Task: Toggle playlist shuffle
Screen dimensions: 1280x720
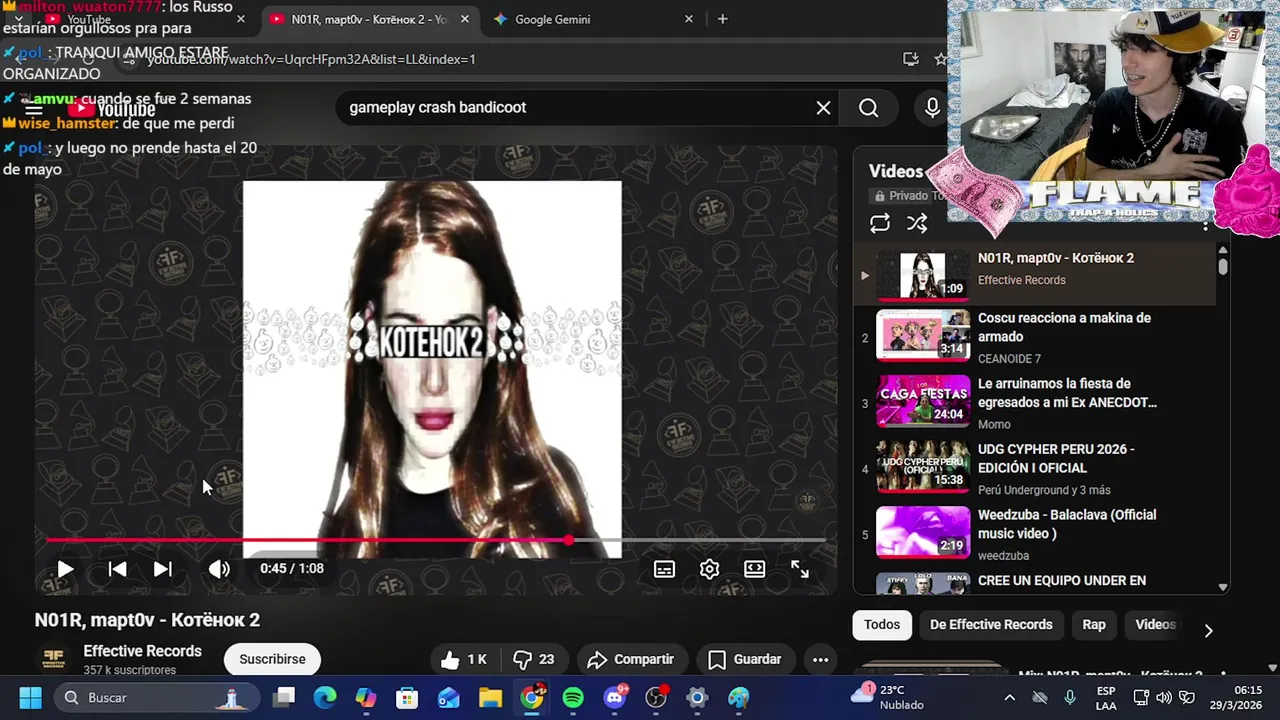Action: coord(917,223)
